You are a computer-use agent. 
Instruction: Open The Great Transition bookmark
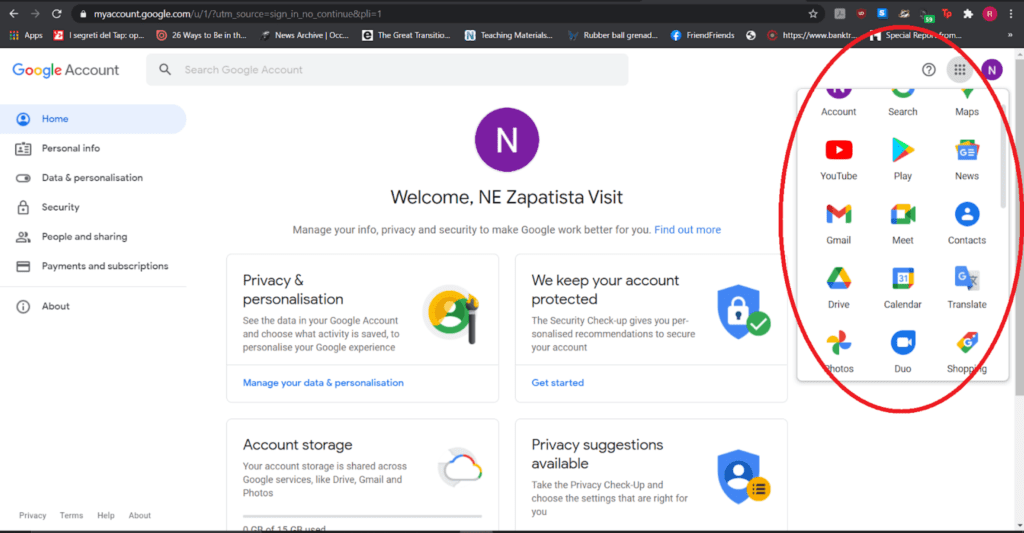406,35
